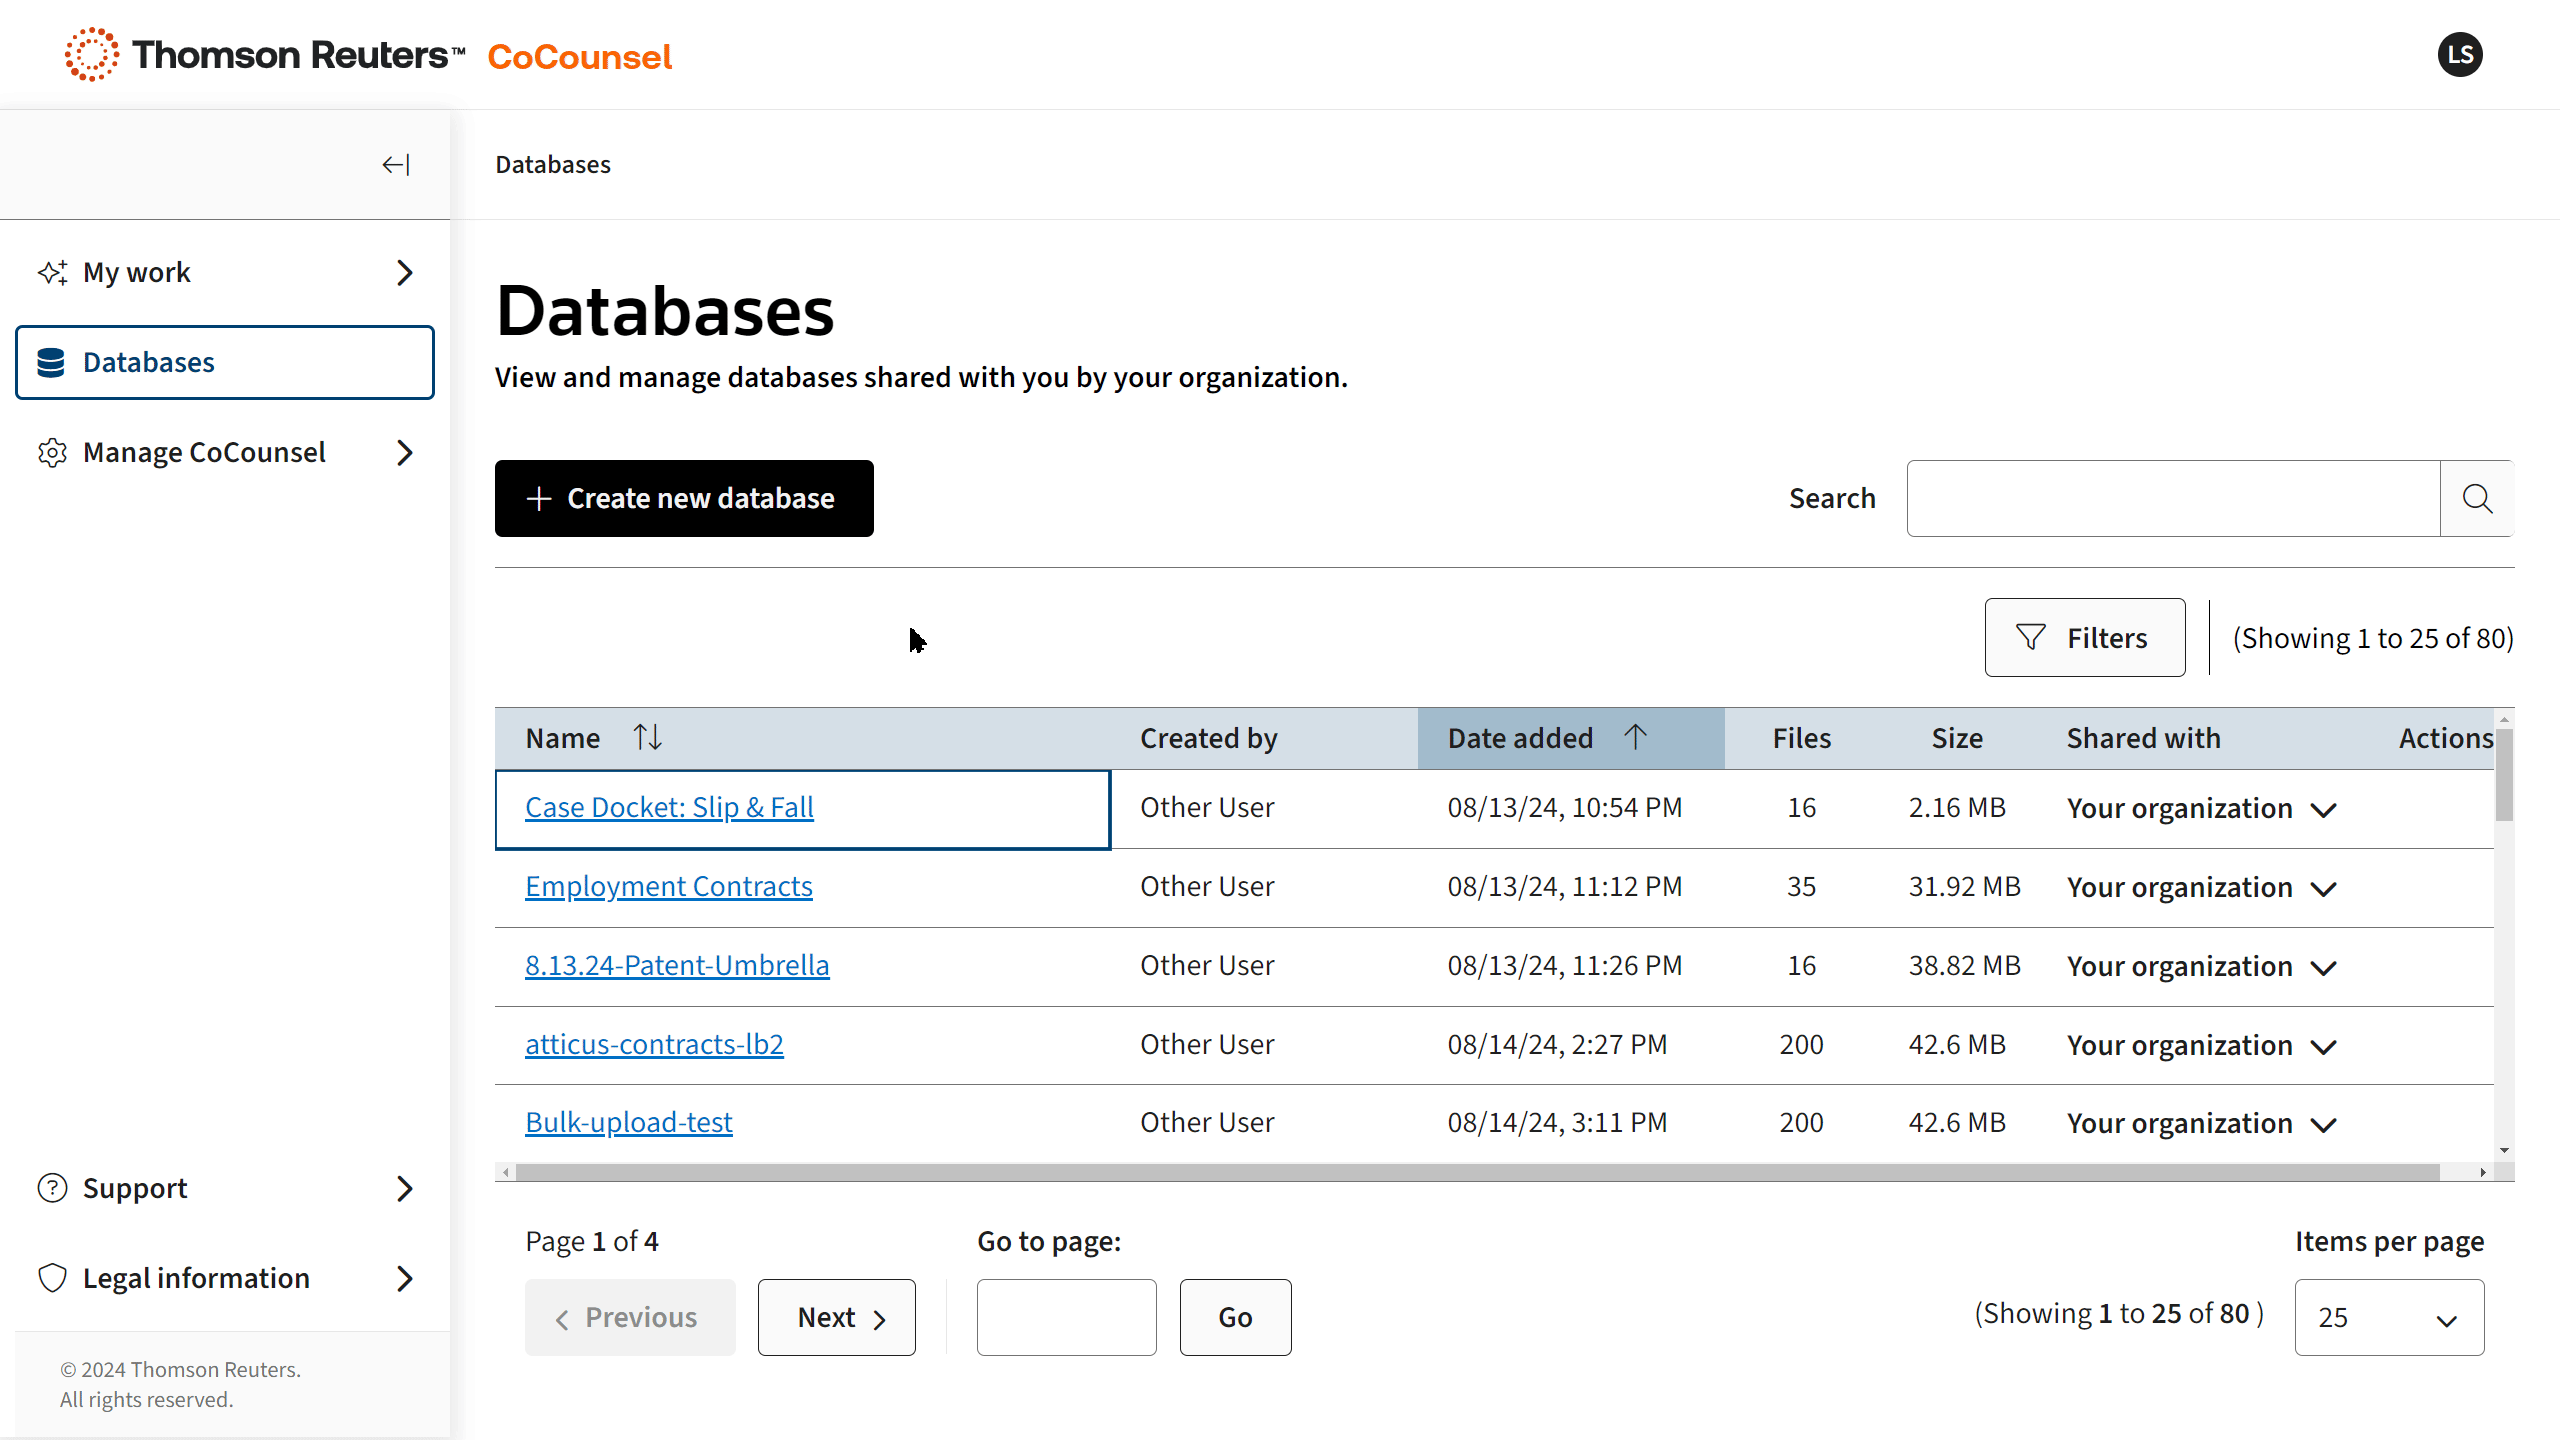Go to the Next page
The height and width of the screenshot is (1440, 2560).
pos(836,1317)
